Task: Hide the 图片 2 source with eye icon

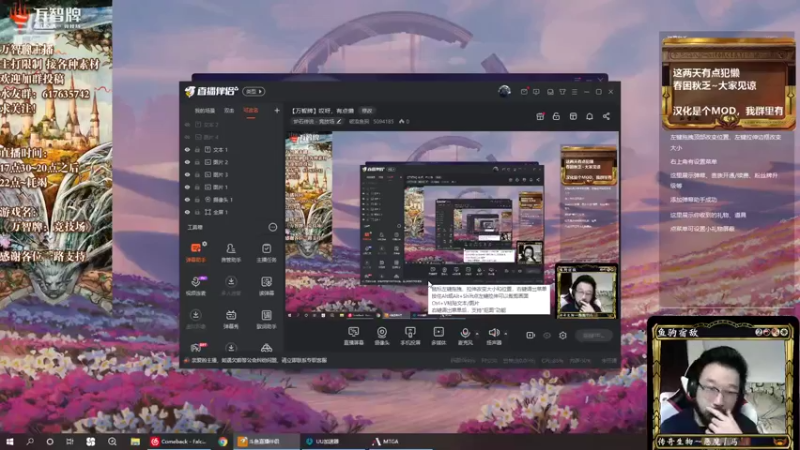Action: [x=187, y=162]
